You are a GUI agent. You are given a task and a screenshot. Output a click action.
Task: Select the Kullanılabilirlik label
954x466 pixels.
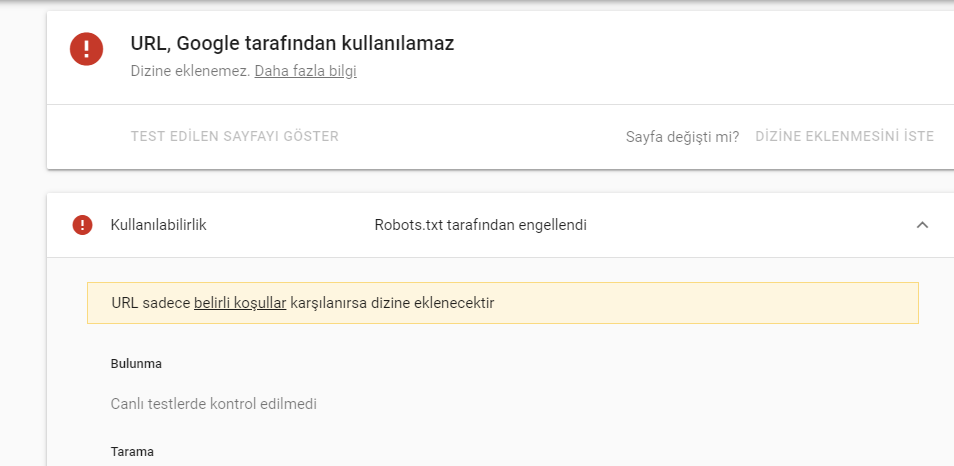click(x=159, y=225)
